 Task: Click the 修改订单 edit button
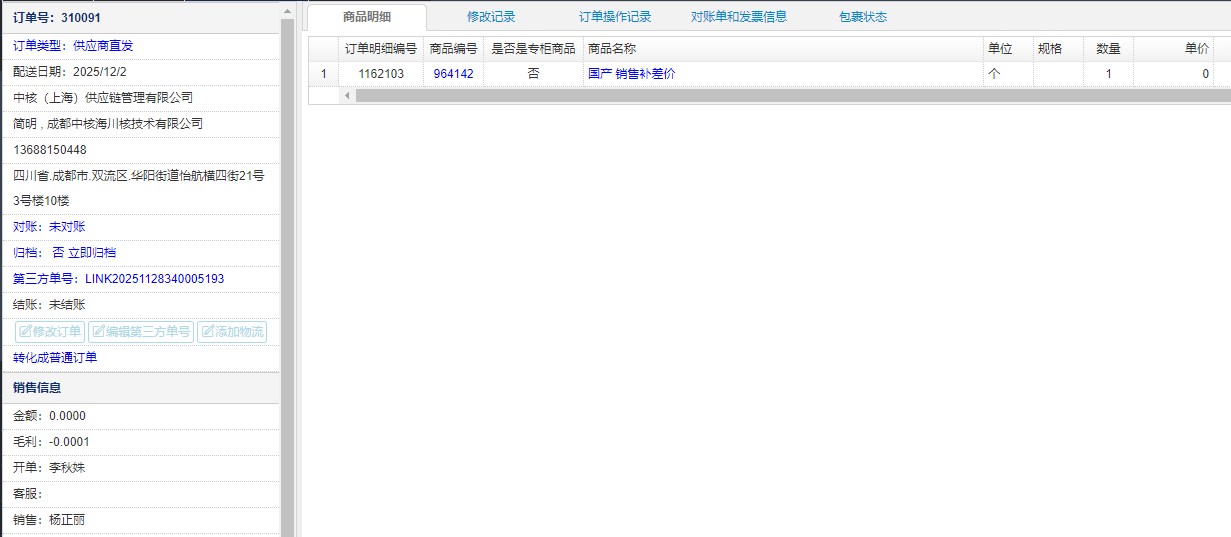pos(50,332)
